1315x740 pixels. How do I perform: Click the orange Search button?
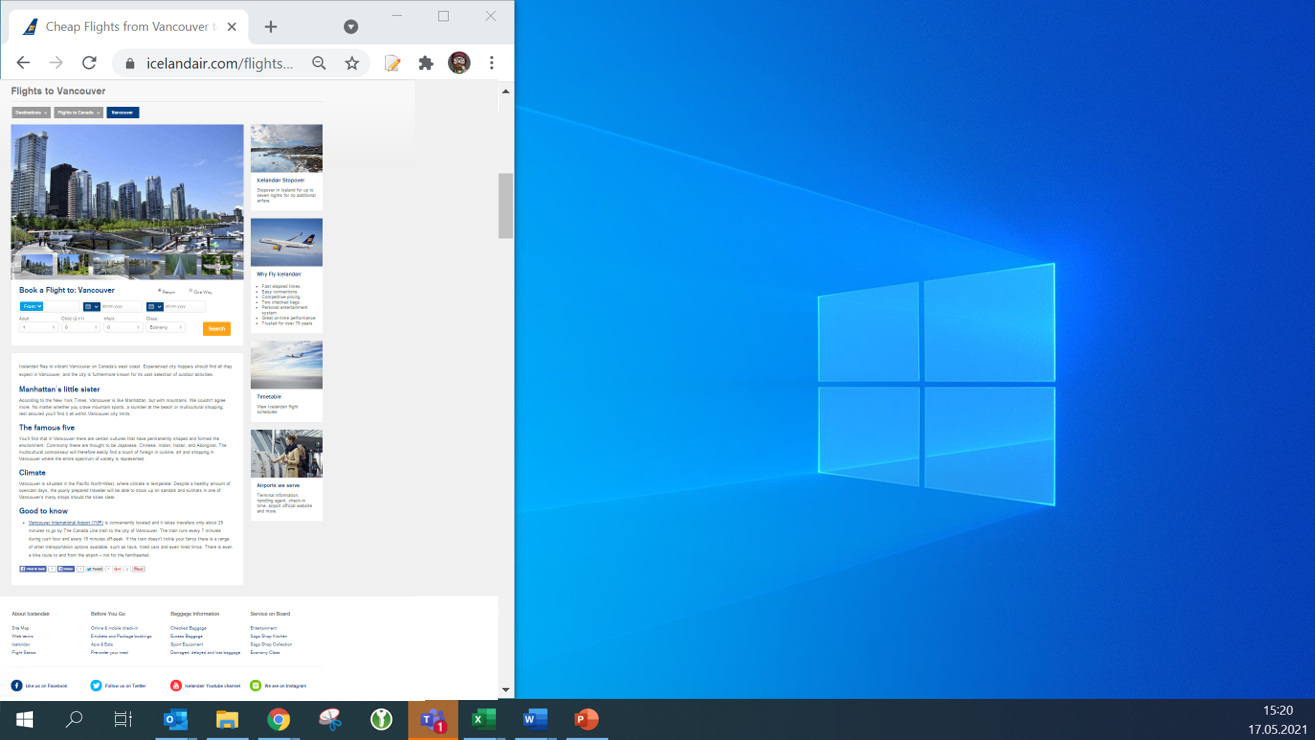(x=217, y=328)
